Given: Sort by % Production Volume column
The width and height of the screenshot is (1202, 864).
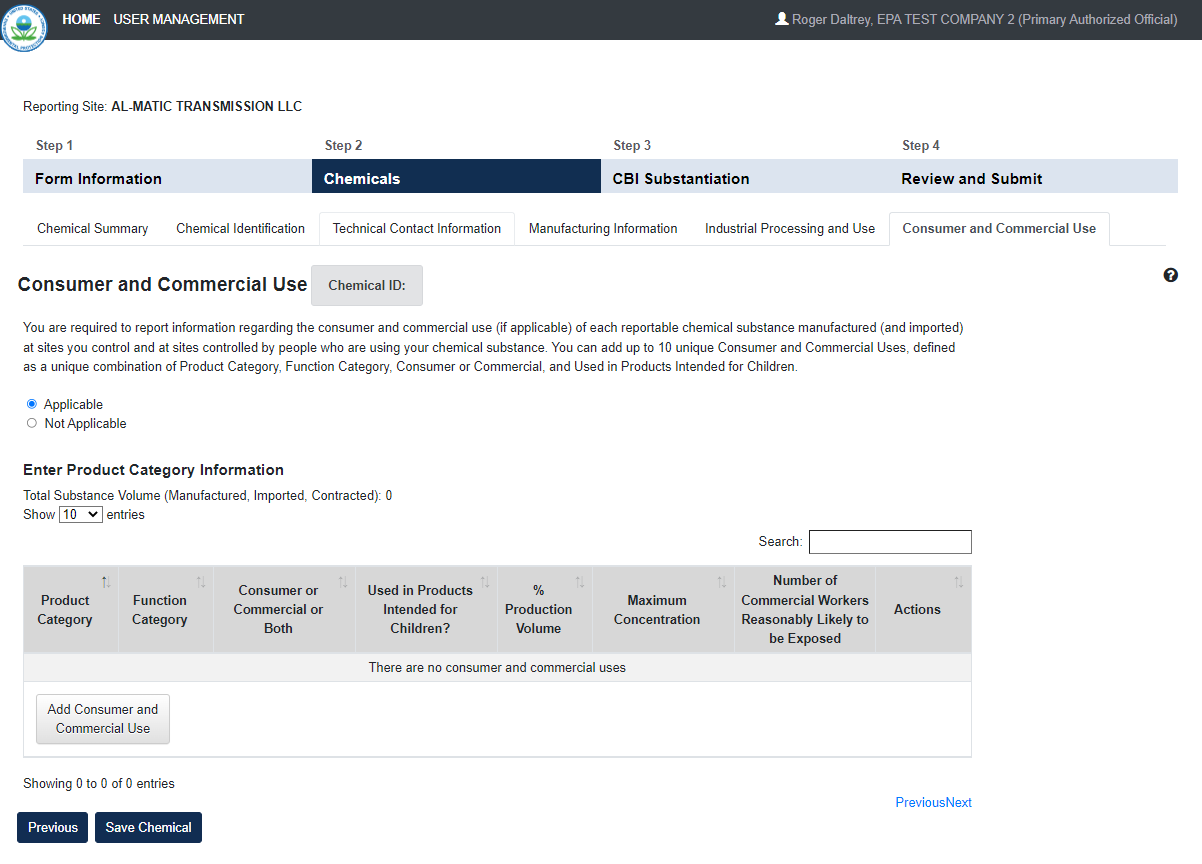Looking at the screenshot, I should (x=544, y=610).
